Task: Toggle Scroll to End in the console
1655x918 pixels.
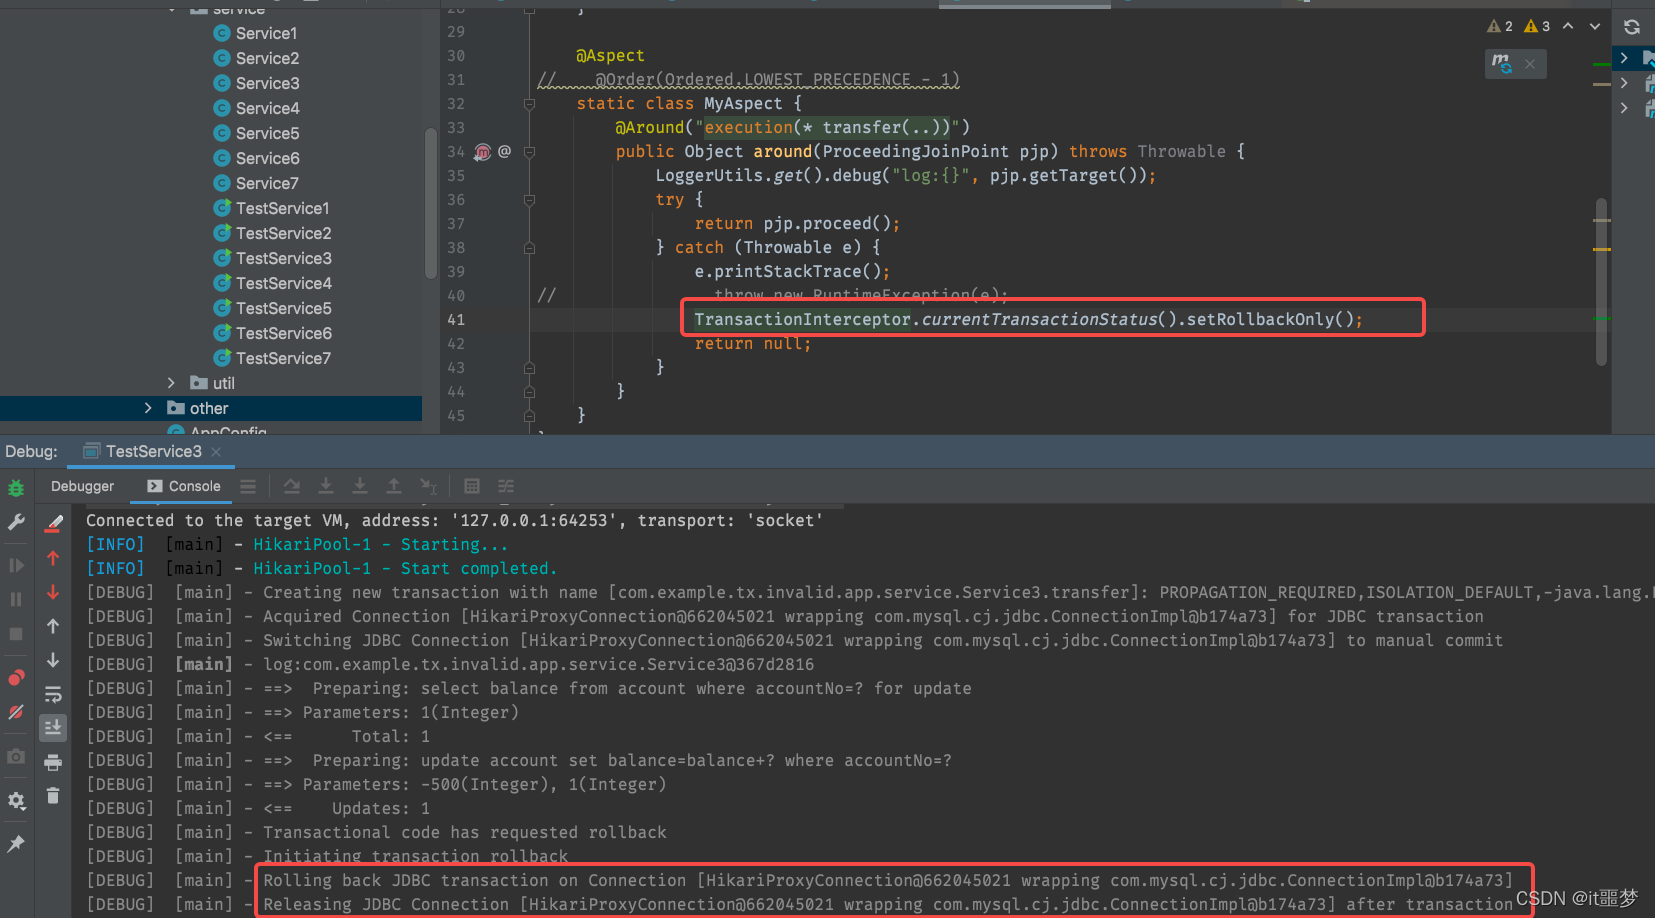Action: (x=53, y=727)
